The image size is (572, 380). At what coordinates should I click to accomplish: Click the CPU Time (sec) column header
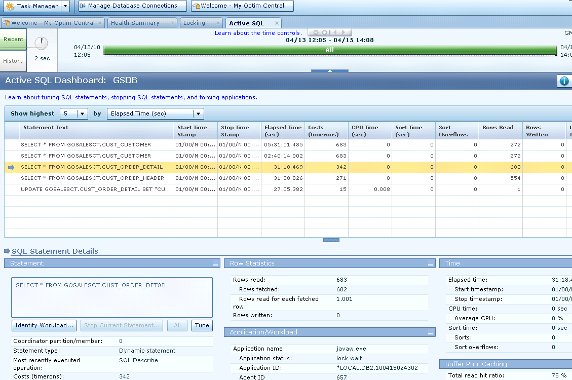tap(370, 131)
